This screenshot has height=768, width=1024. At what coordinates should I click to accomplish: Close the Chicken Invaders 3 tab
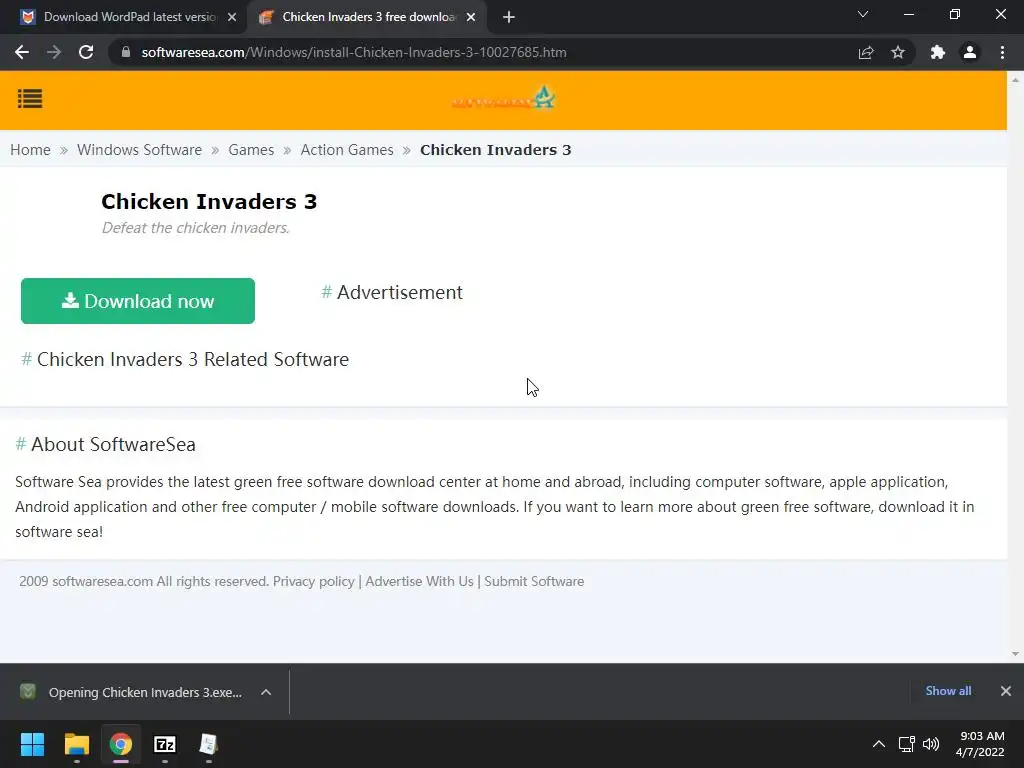[471, 17]
